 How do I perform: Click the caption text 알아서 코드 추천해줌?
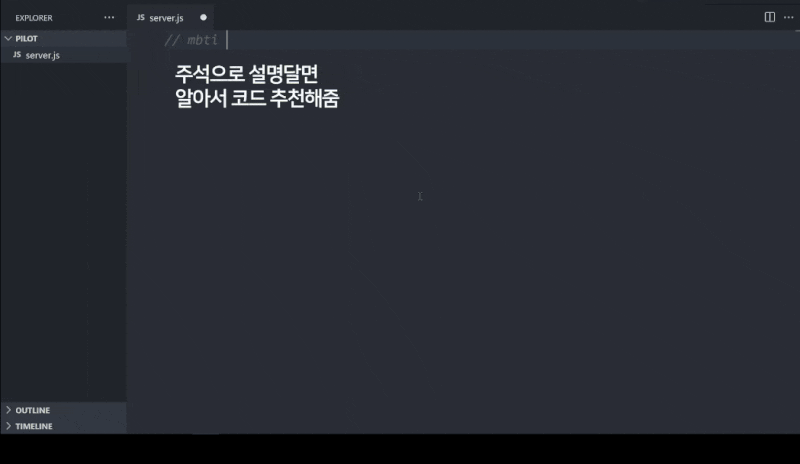pos(257,98)
